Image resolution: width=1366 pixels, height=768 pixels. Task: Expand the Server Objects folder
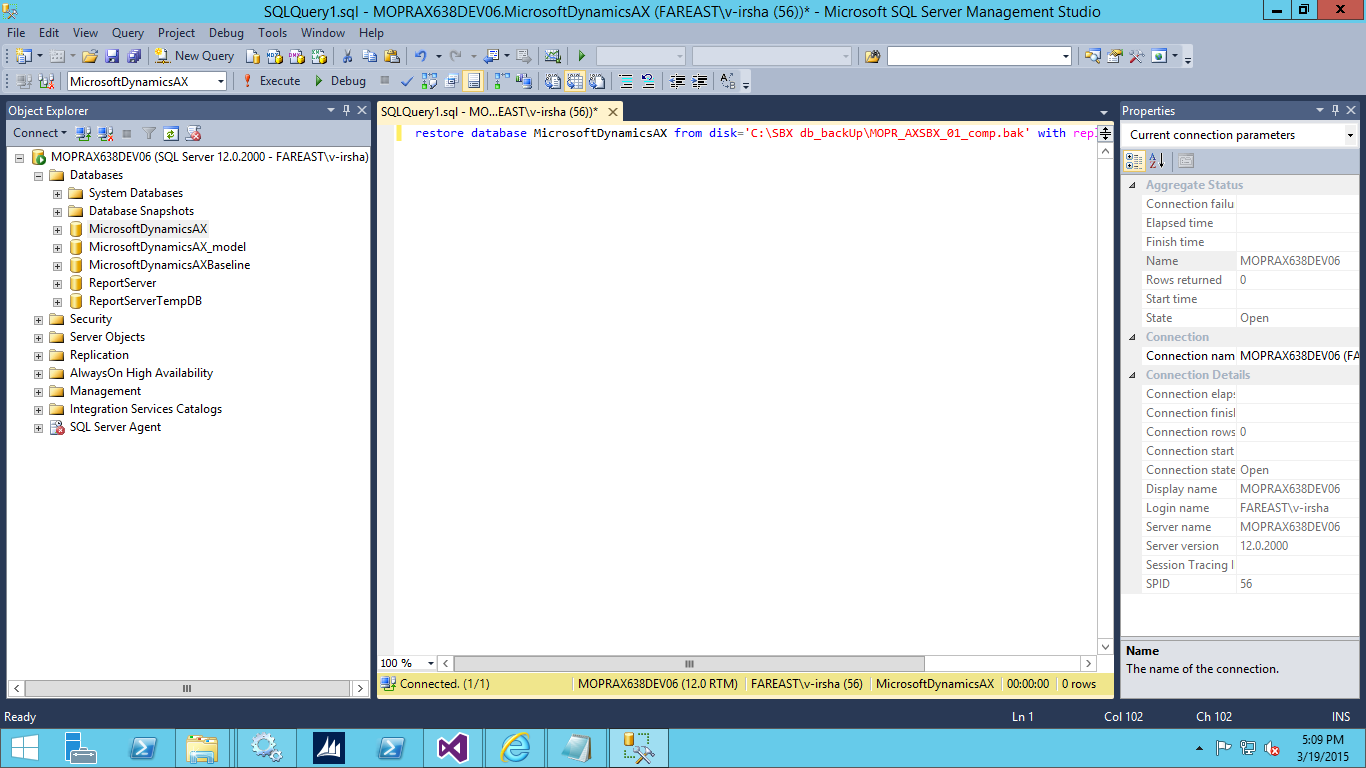tap(39, 337)
